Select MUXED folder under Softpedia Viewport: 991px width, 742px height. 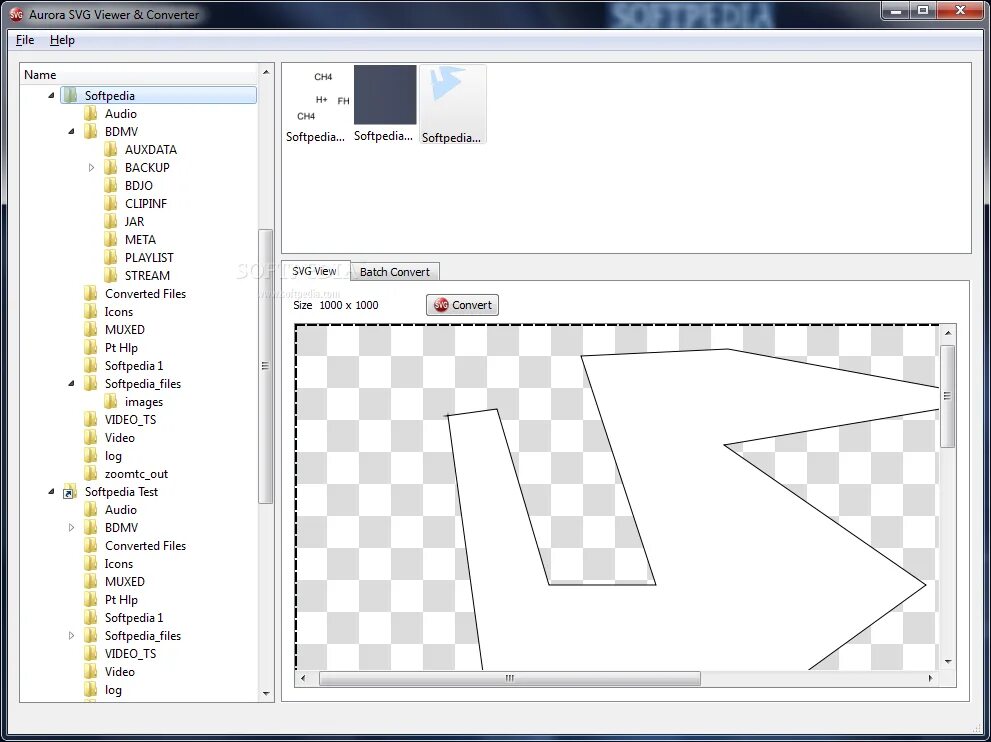pos(125,330)
